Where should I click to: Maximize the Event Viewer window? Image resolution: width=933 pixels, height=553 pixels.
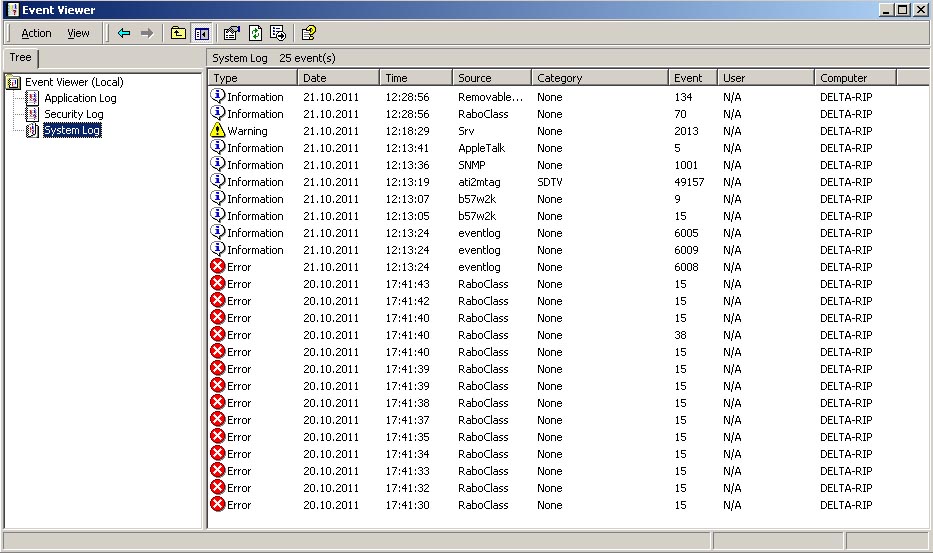903,10
